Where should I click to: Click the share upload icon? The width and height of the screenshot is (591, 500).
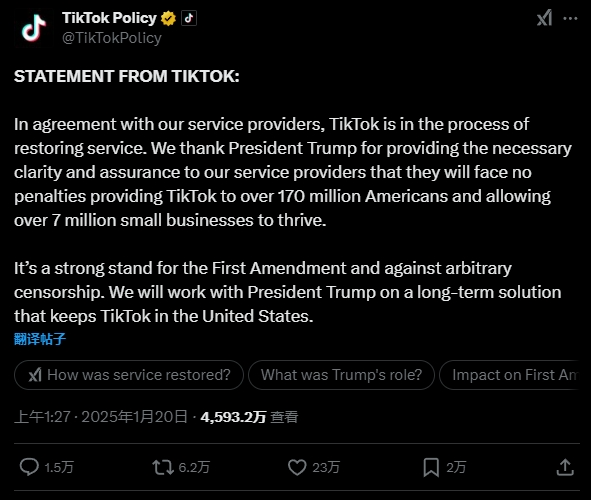point(565,467)
